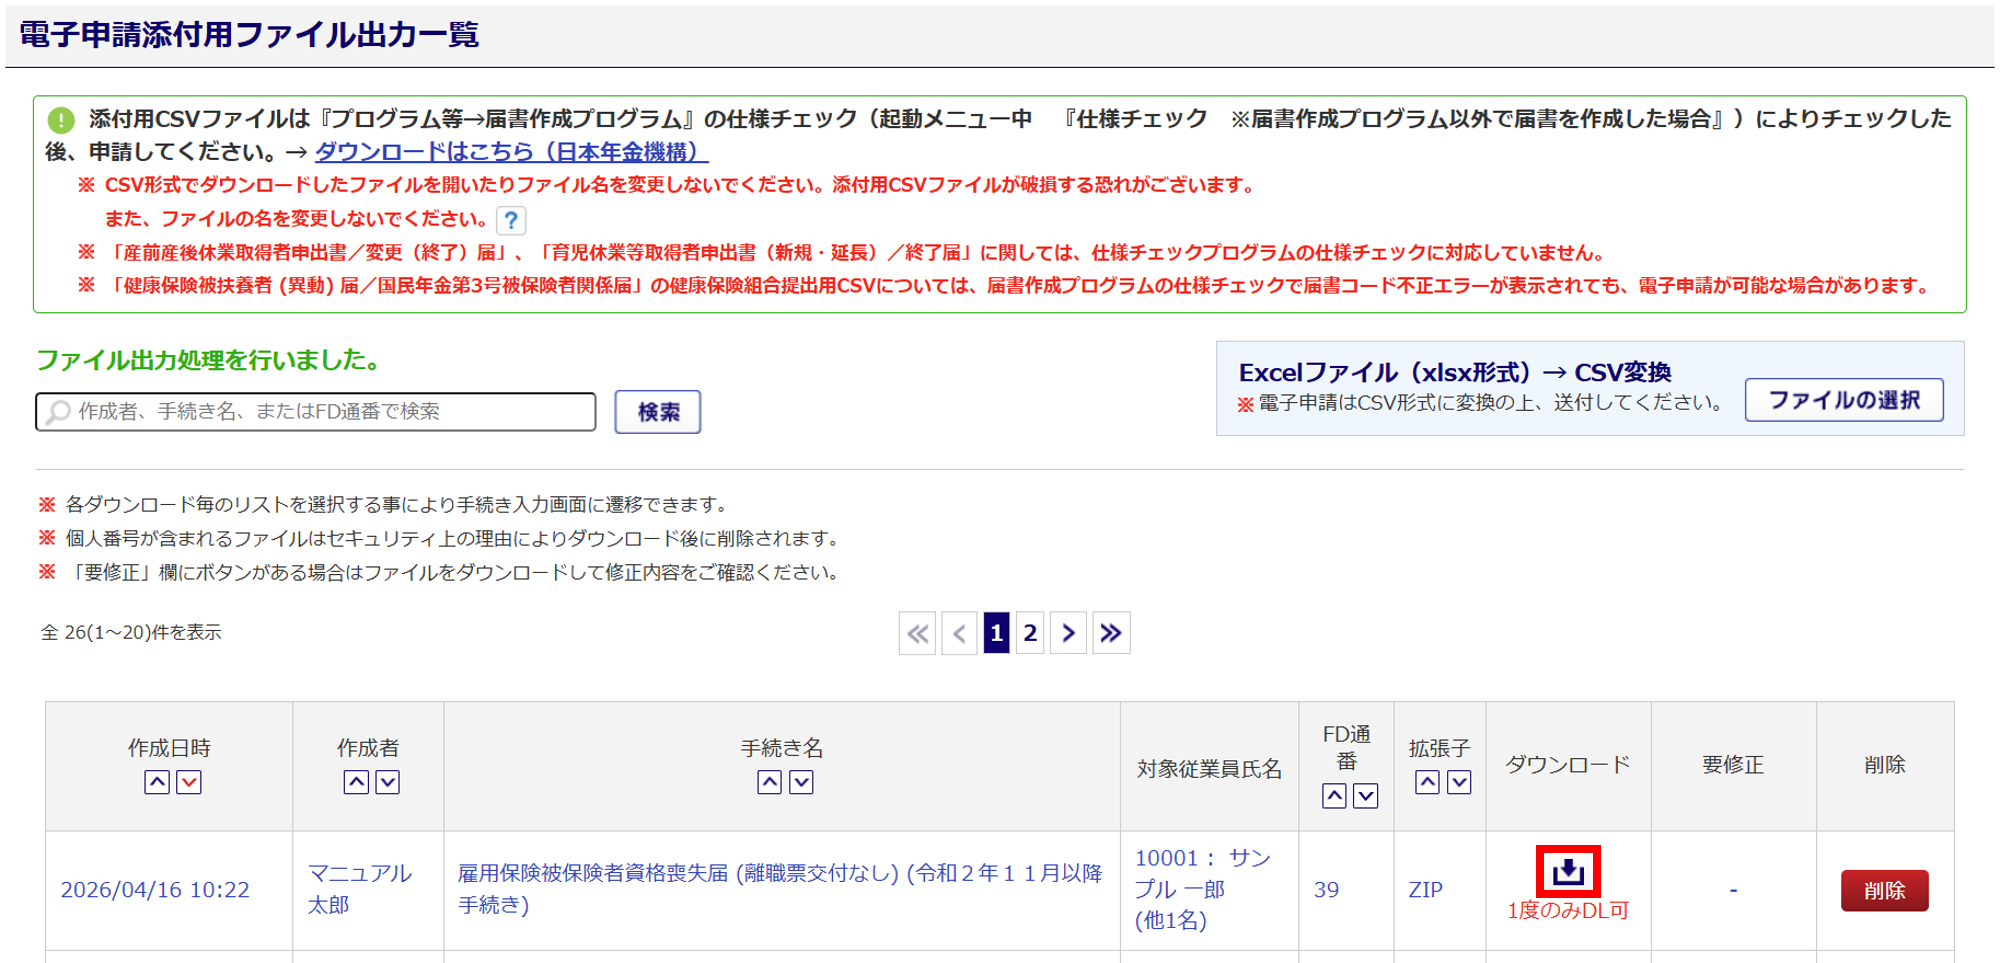Viewport: 2000px width, 963px height.
Task: Click the download icon for FD 39
Action: pyautogui.click(x=1568, y=871)
